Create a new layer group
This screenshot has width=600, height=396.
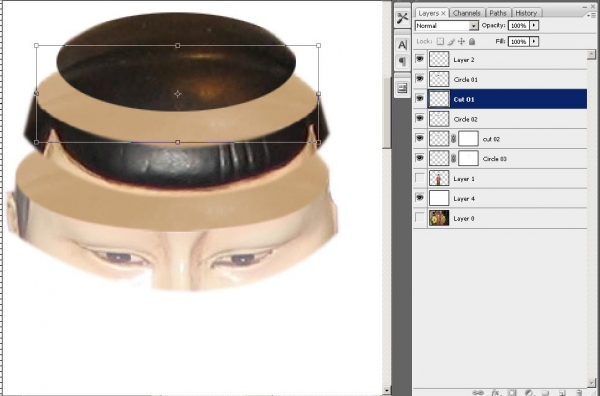pos(545,392)
